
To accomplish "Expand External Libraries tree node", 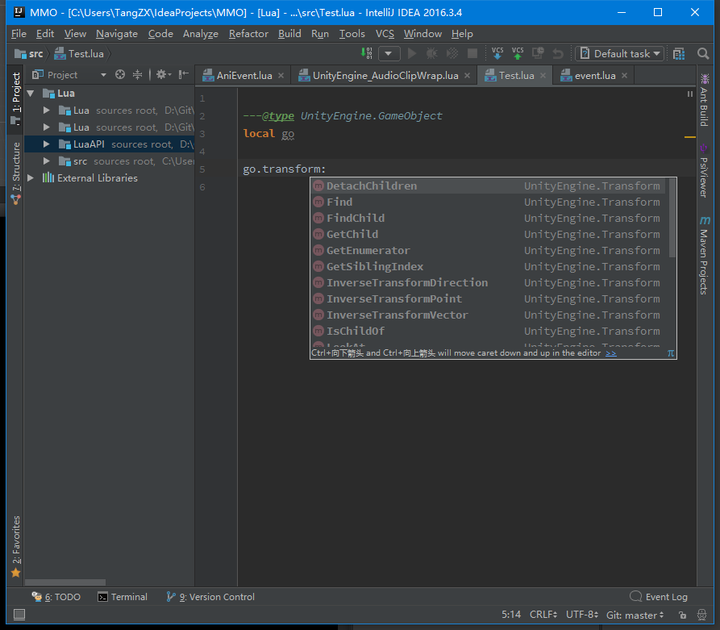I will pyautogui.click(x=31, y=178).
